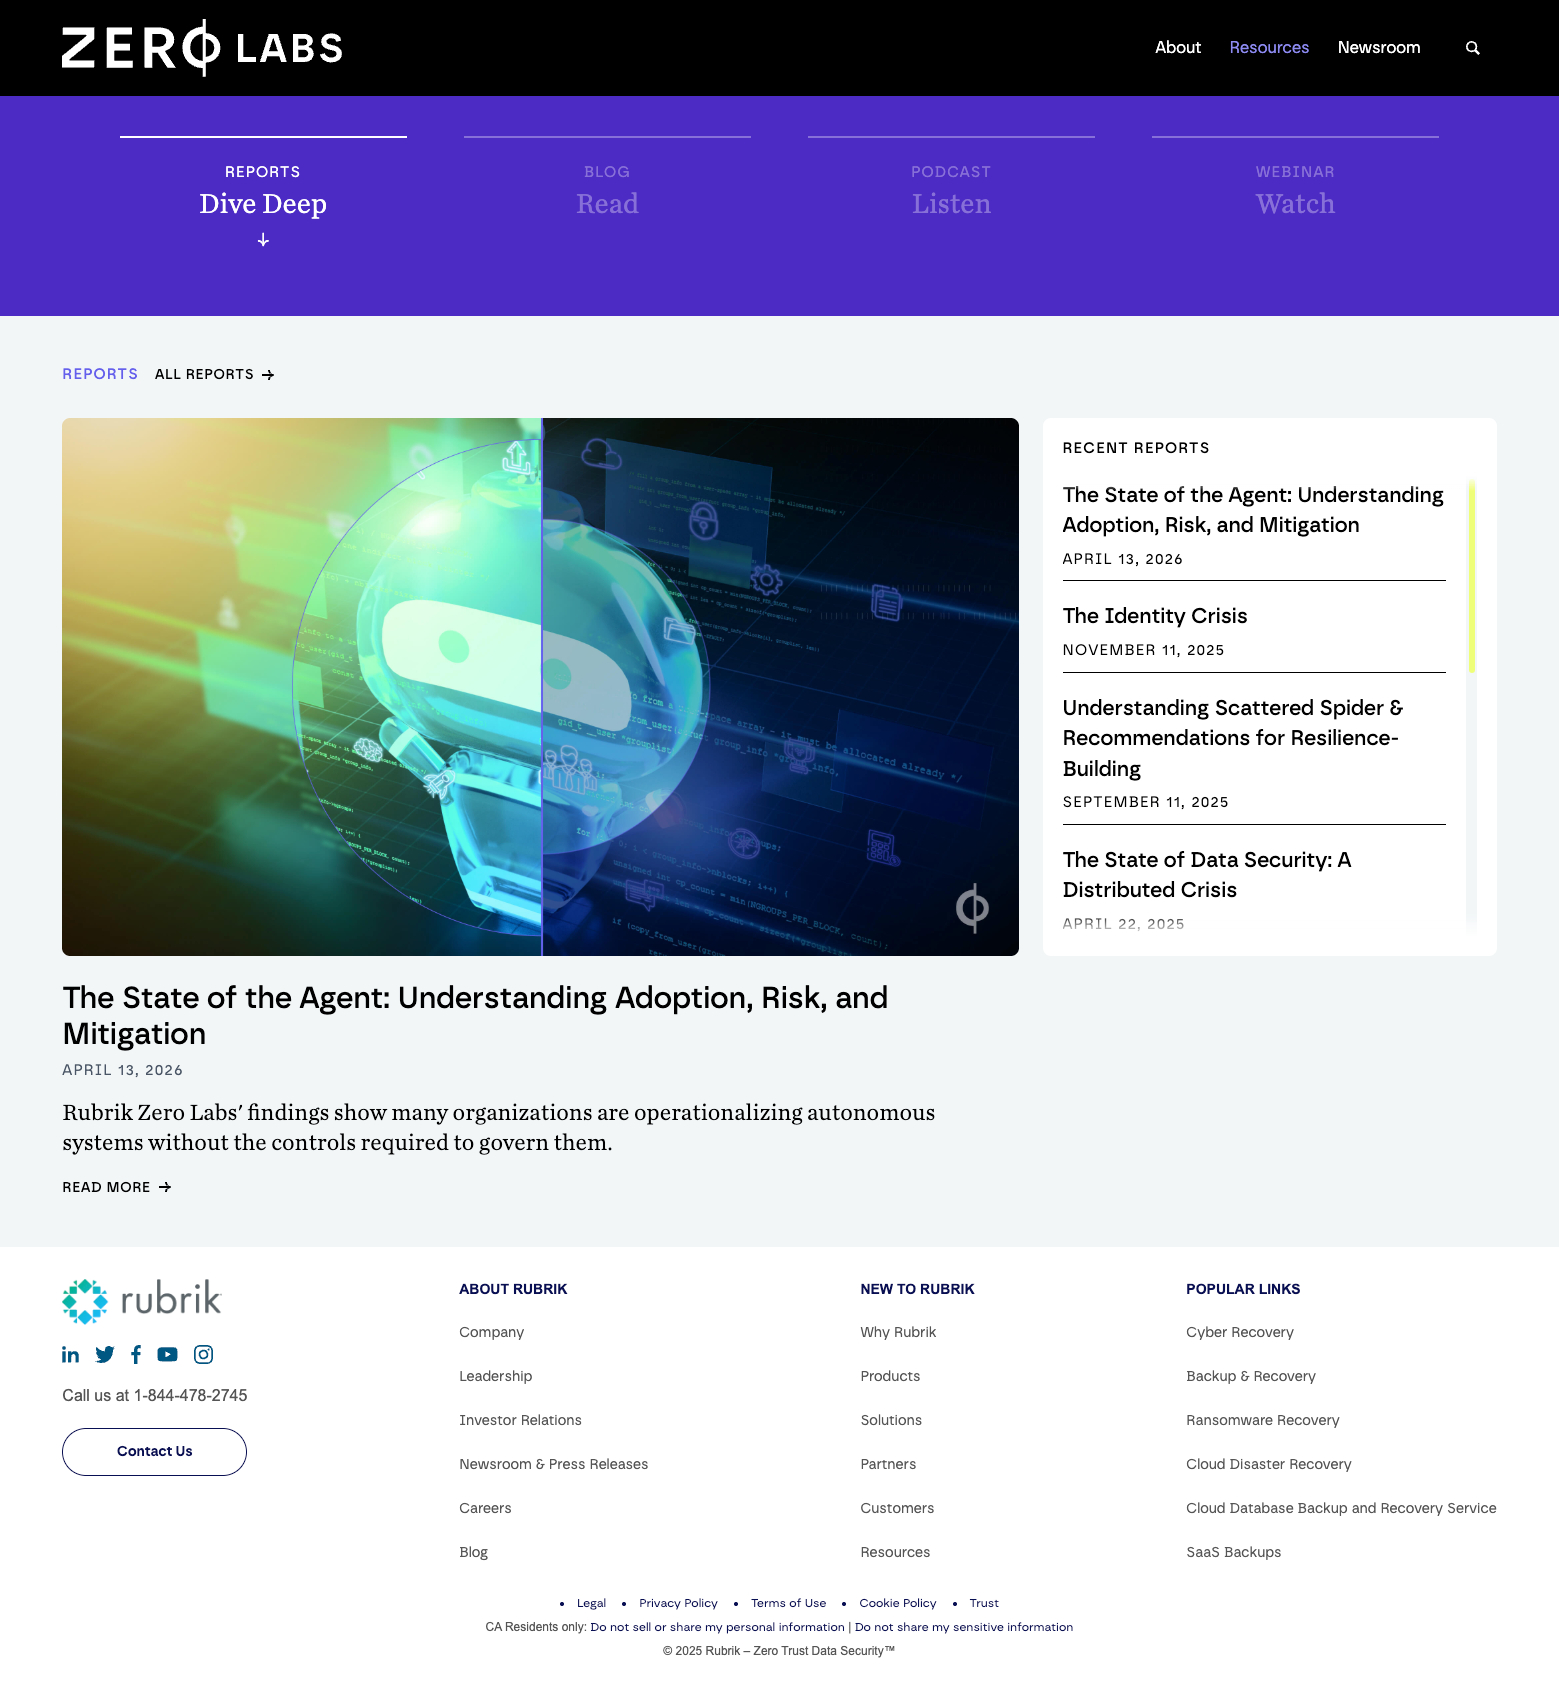Open Rubrik's YouTube icon
Image resolution: width=1559 pixels, height=1691 pixels.
click(167, 1354)
